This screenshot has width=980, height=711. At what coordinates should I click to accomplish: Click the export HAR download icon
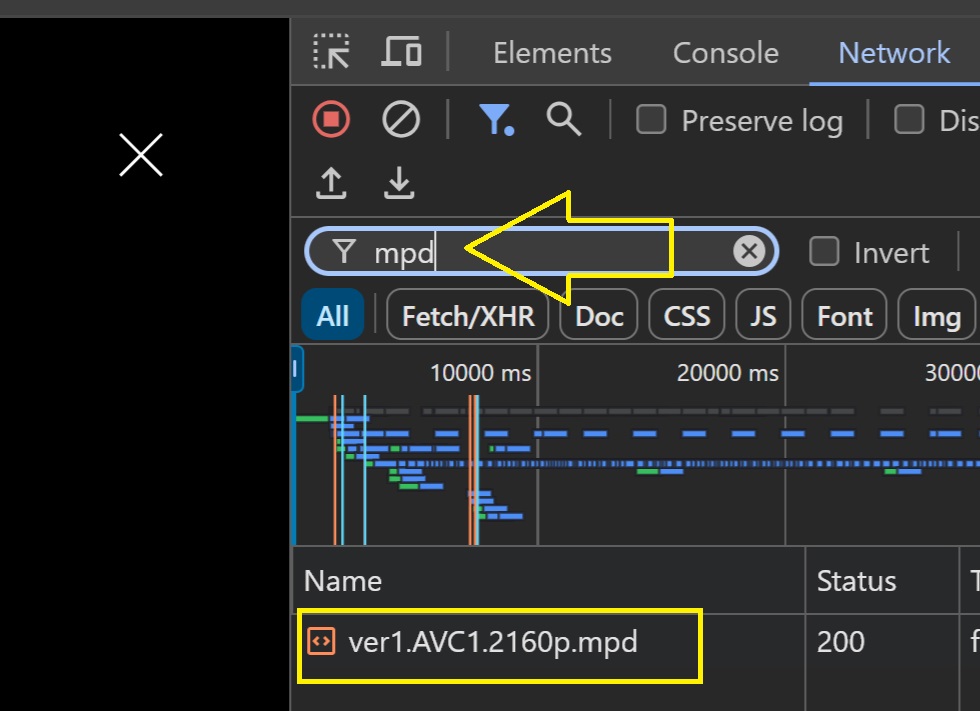(399, 182)
